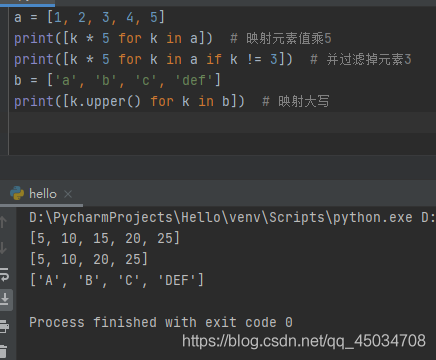
Task: Toggle soft-wrap for console output
Action: pos(4,275)
